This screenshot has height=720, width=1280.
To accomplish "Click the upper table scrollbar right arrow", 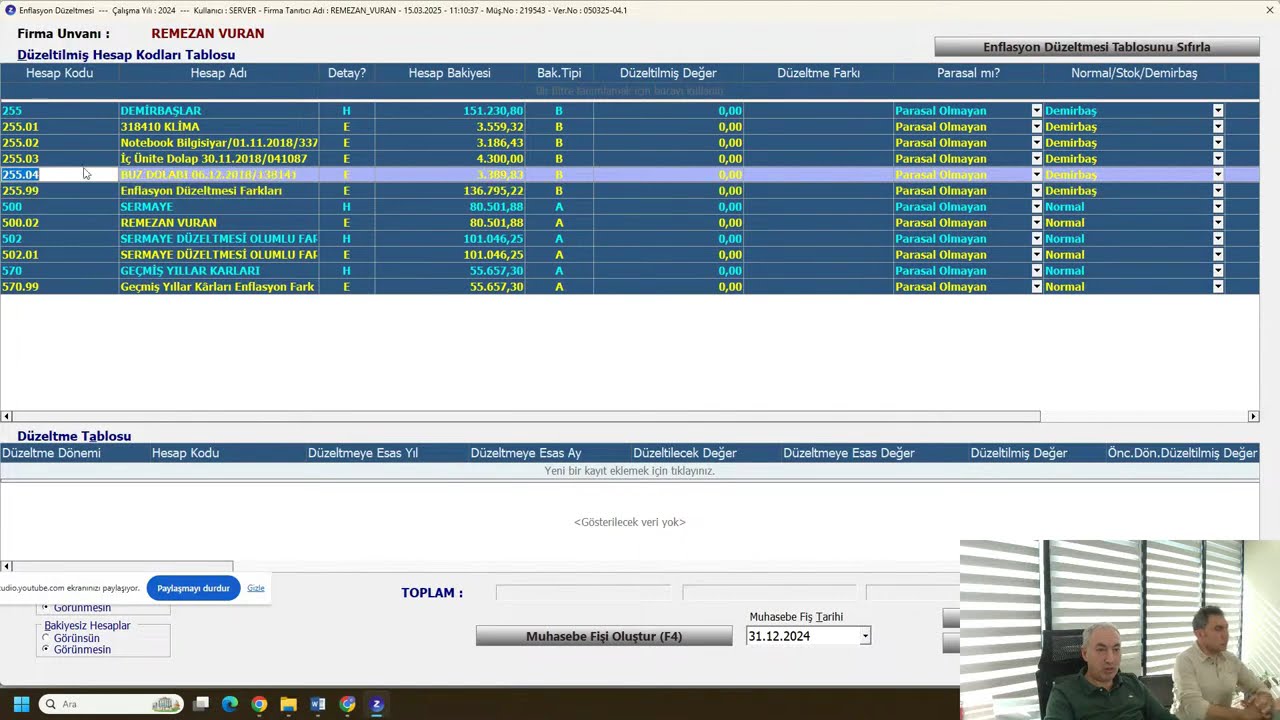I will click(1253, 416).
